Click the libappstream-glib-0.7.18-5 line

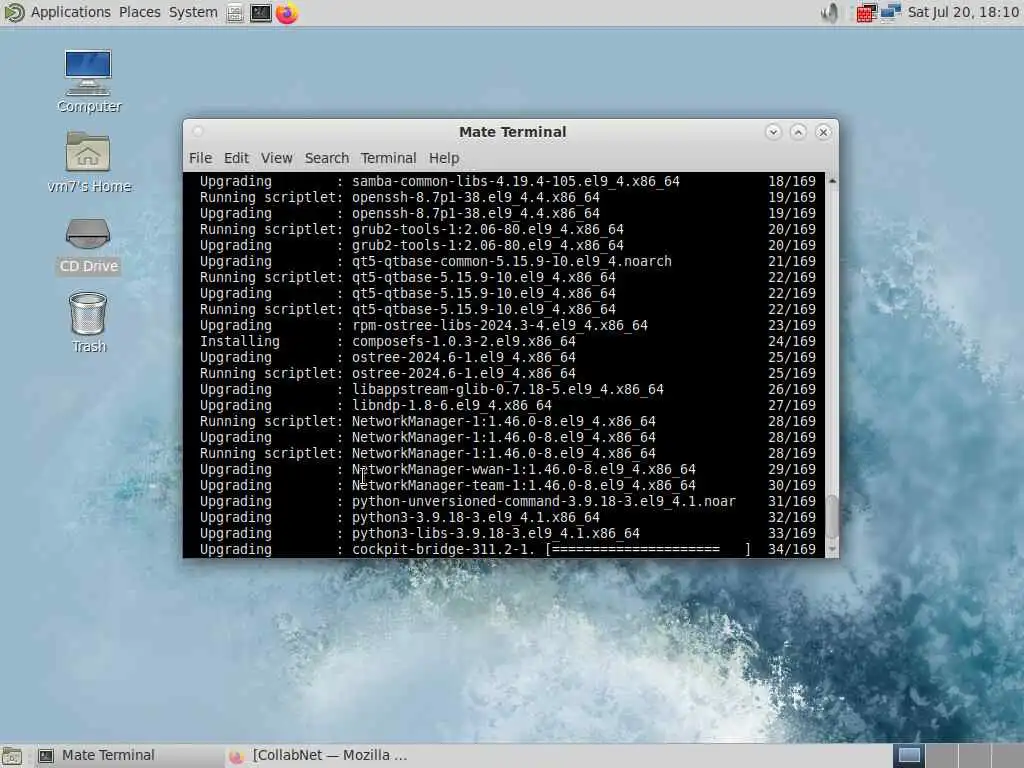[x=507, y=389]
